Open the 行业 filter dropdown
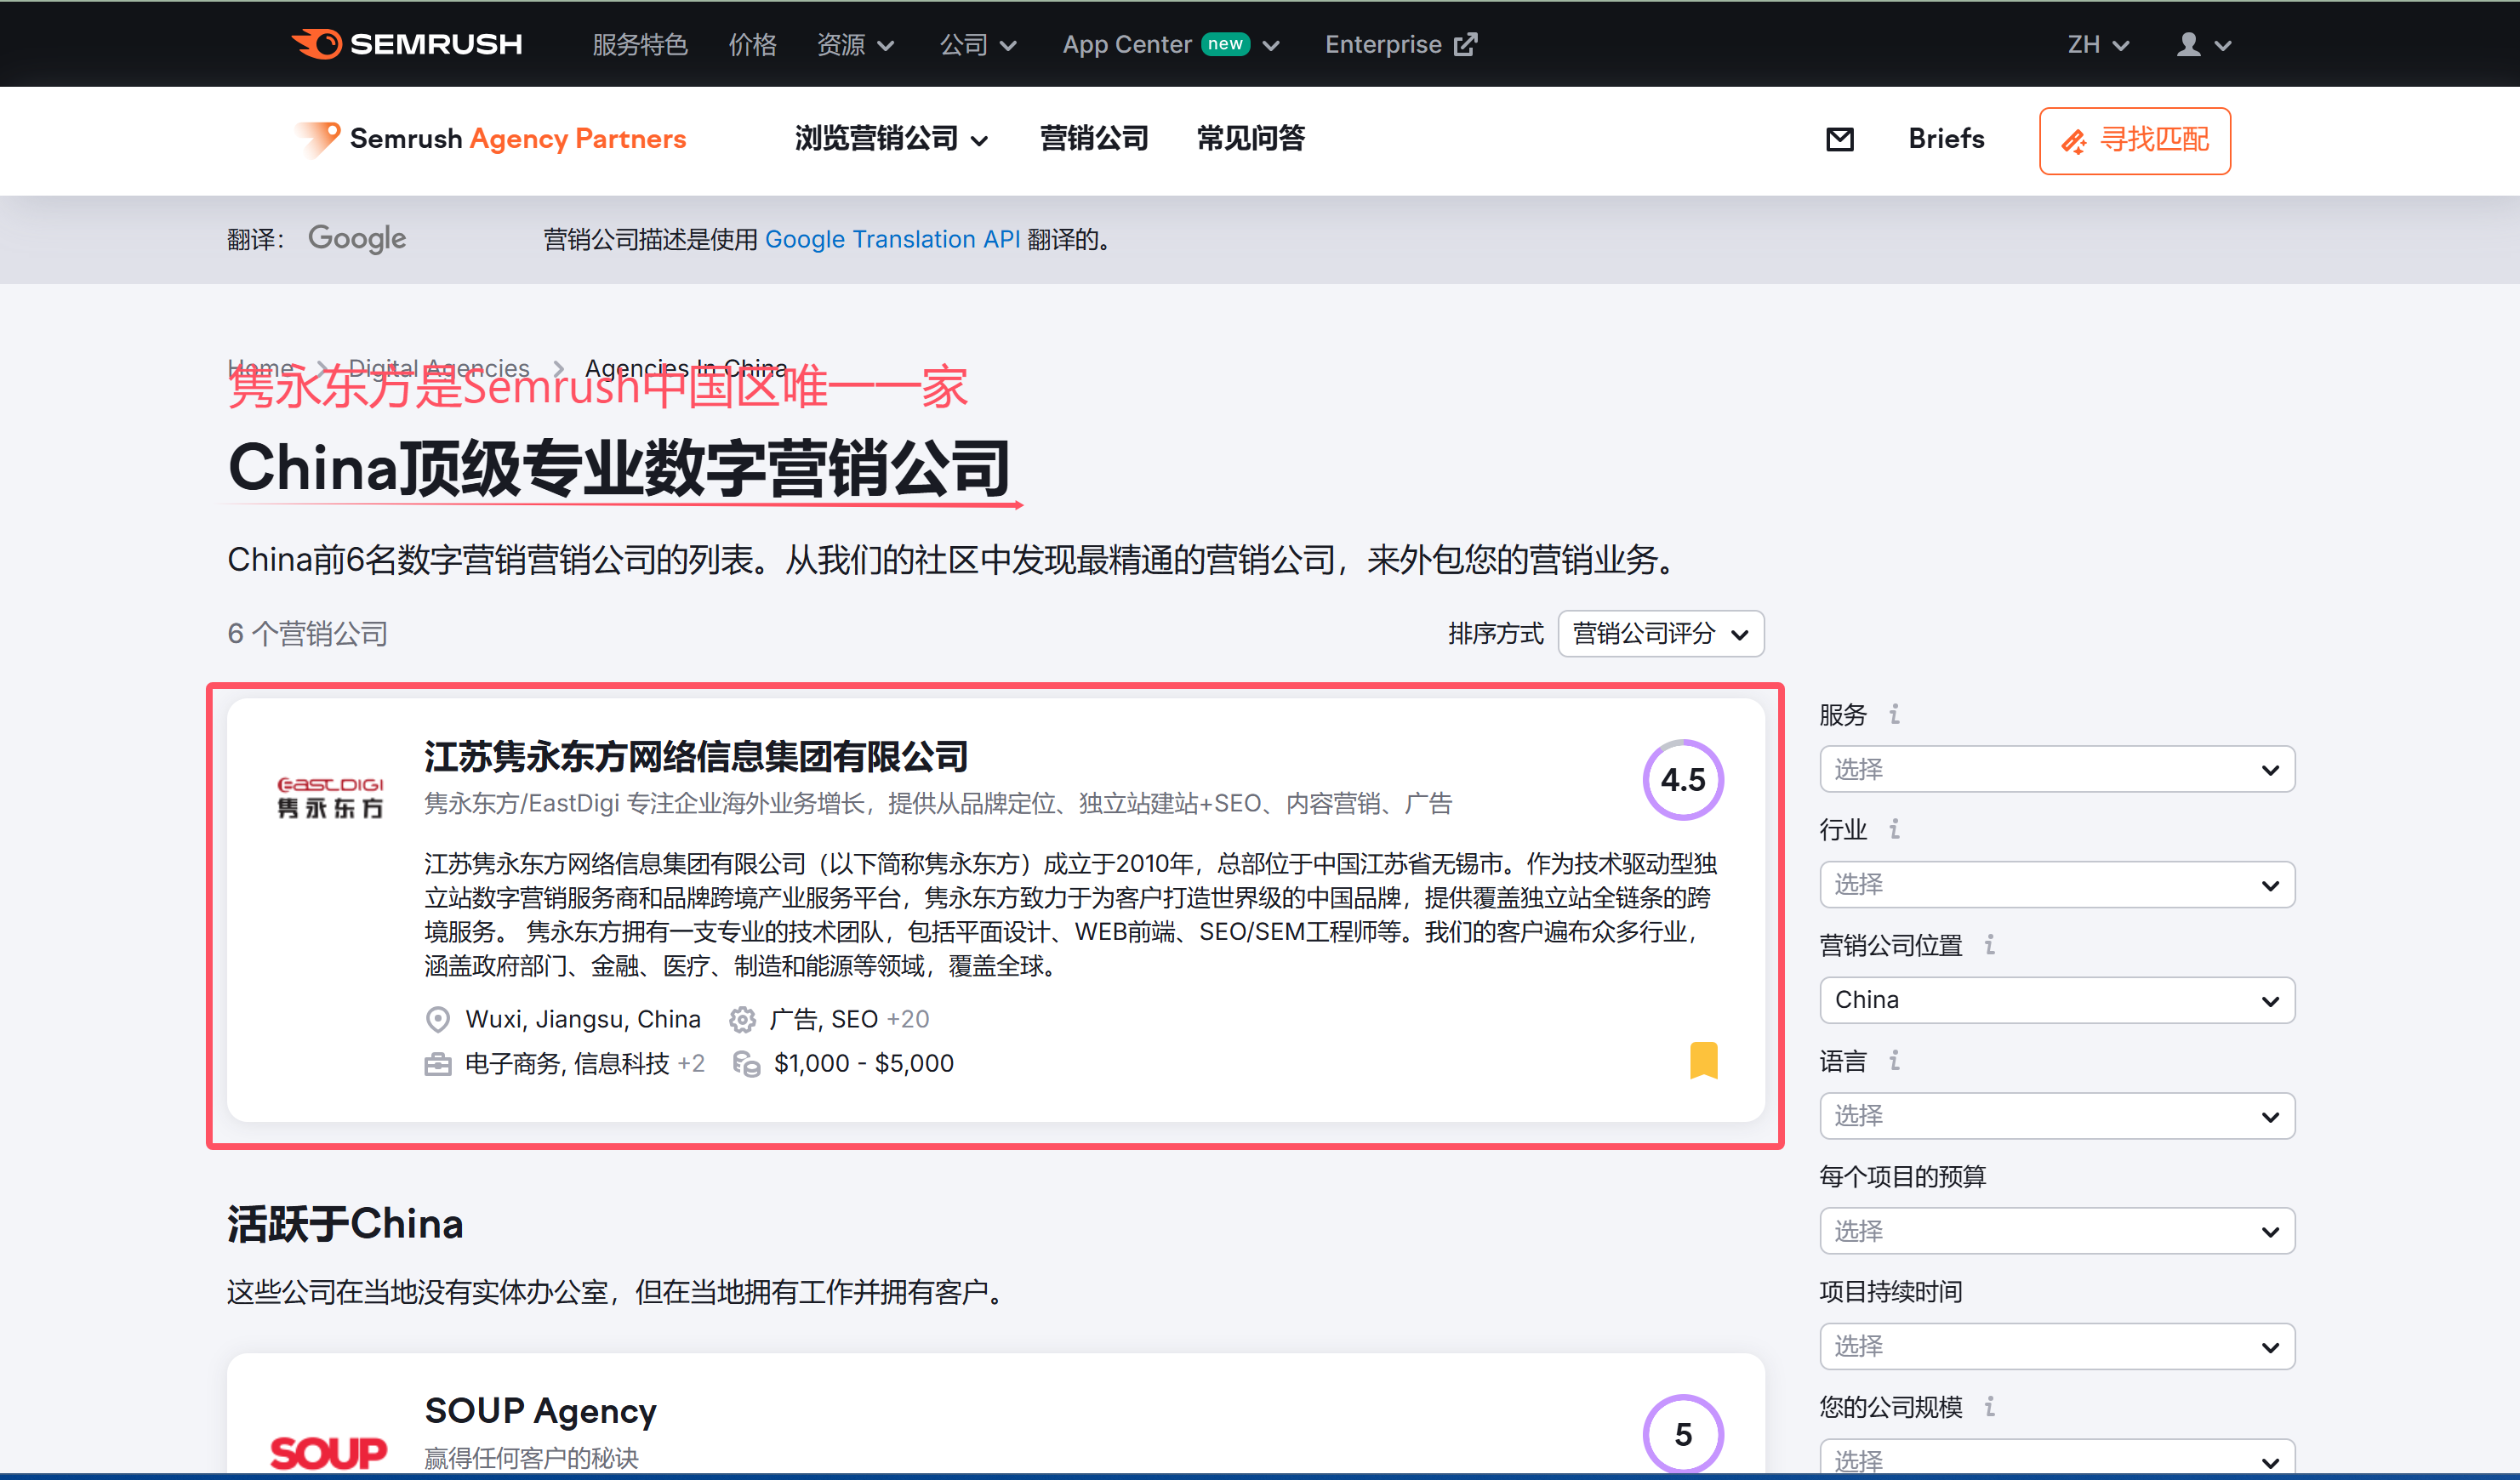 (2057, 884)
